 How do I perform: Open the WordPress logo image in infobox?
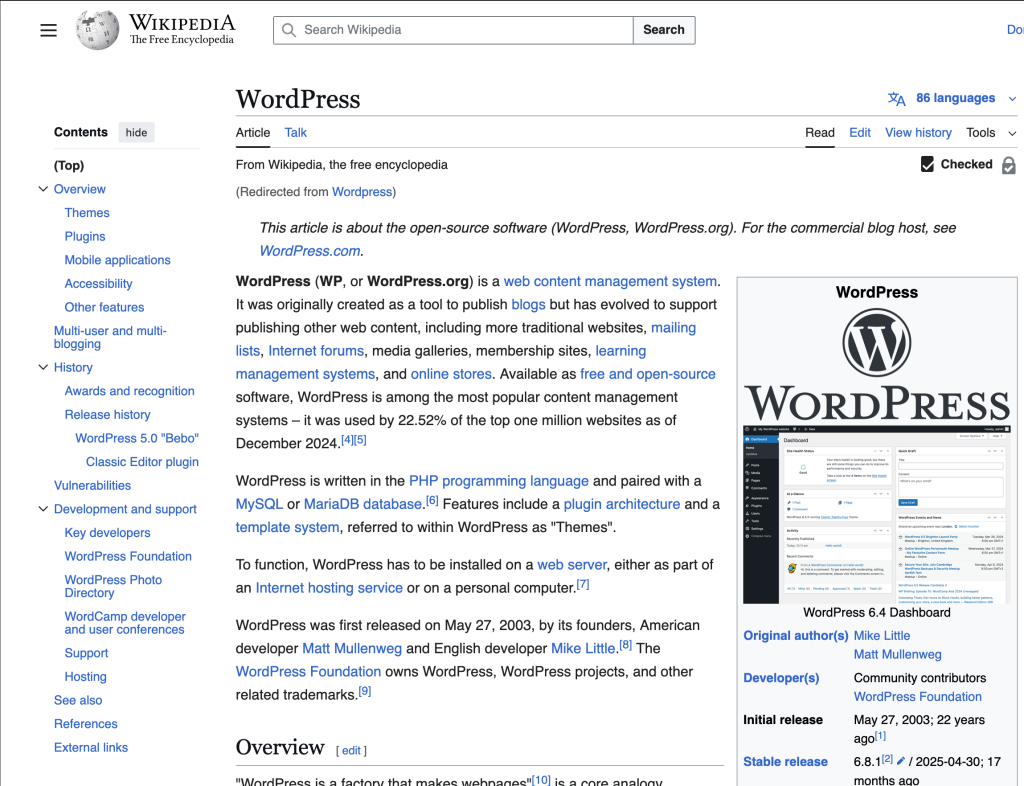(877, 364)
